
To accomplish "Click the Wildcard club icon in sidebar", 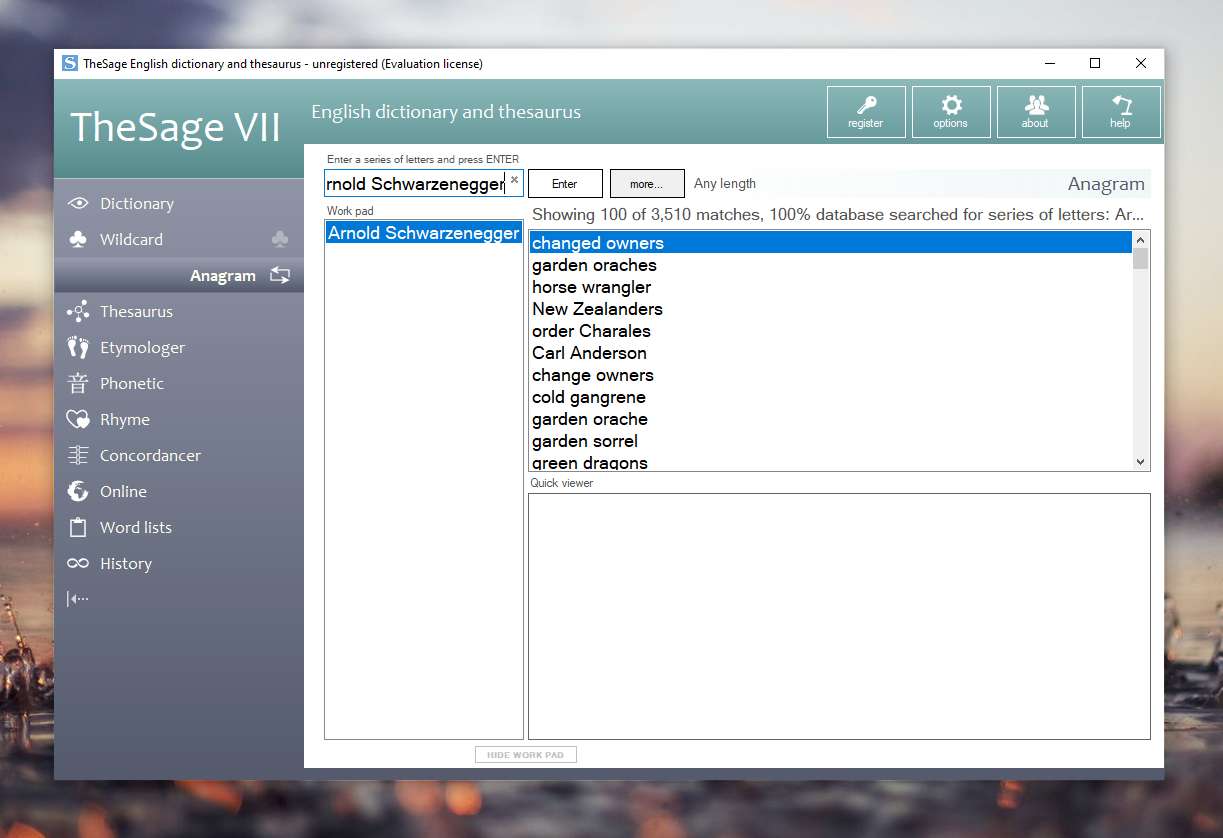I will point(78,240).
